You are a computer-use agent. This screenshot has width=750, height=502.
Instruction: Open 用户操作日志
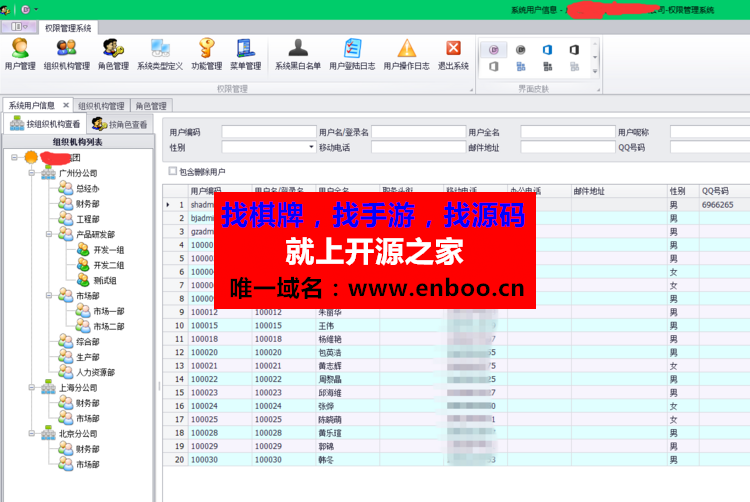tap(406, 54)
